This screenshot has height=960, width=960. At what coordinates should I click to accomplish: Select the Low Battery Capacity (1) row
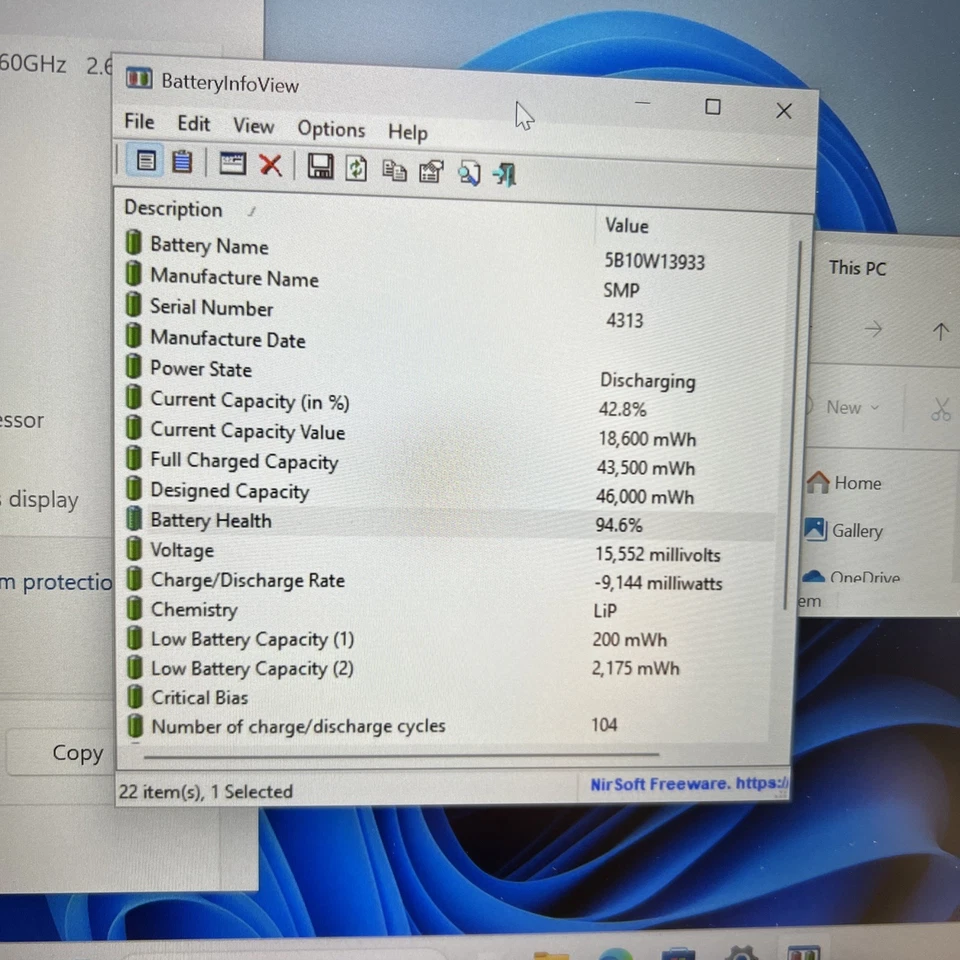tap(448, 639)
